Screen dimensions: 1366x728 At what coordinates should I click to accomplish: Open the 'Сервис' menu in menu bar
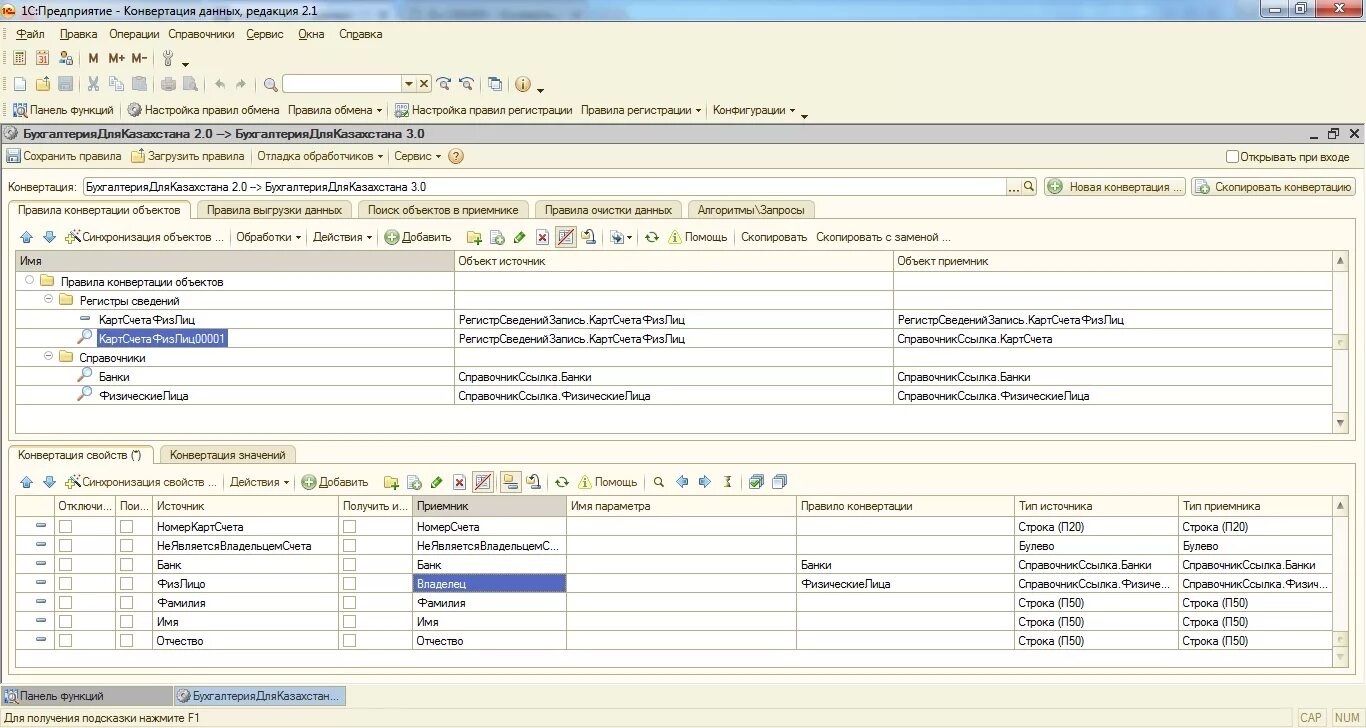point(265,34)
